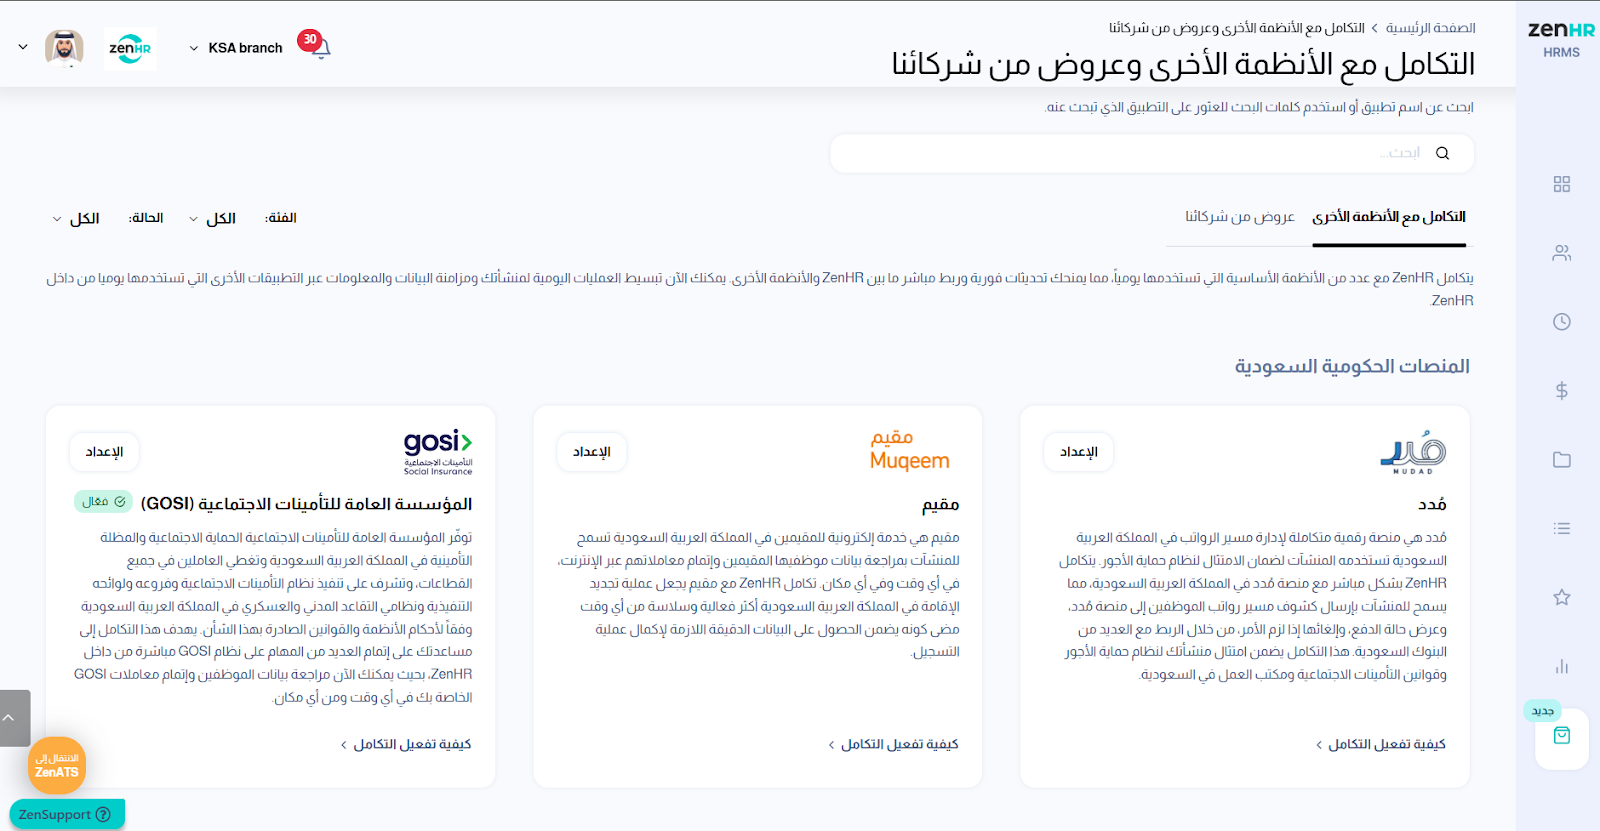1600x831 pixels.
Task: Open the bar chart reports icon in sidebar
Action: pyautogui.click(x=1561, y=666)
